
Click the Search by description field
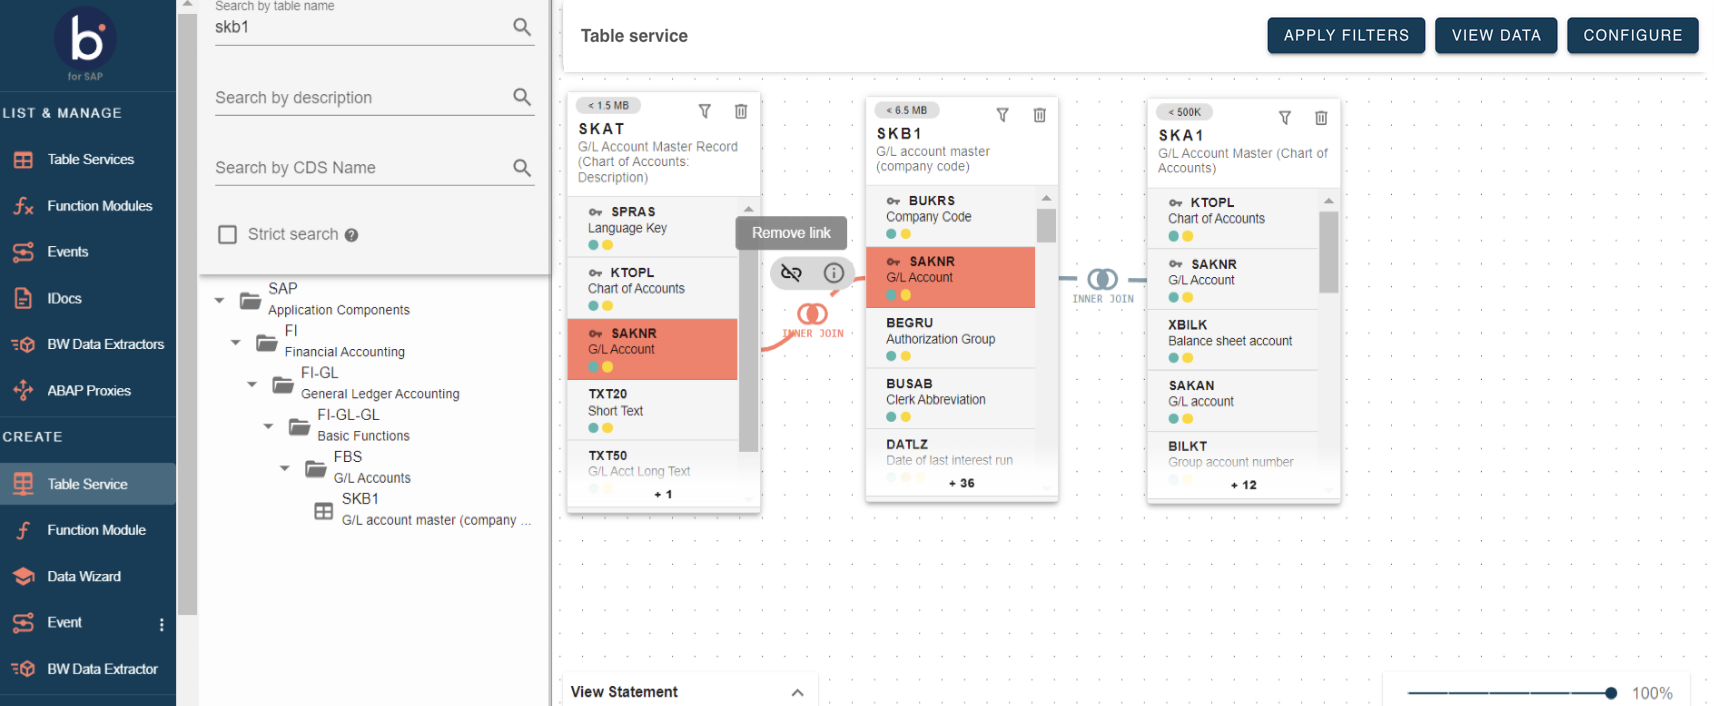point(360,98)
